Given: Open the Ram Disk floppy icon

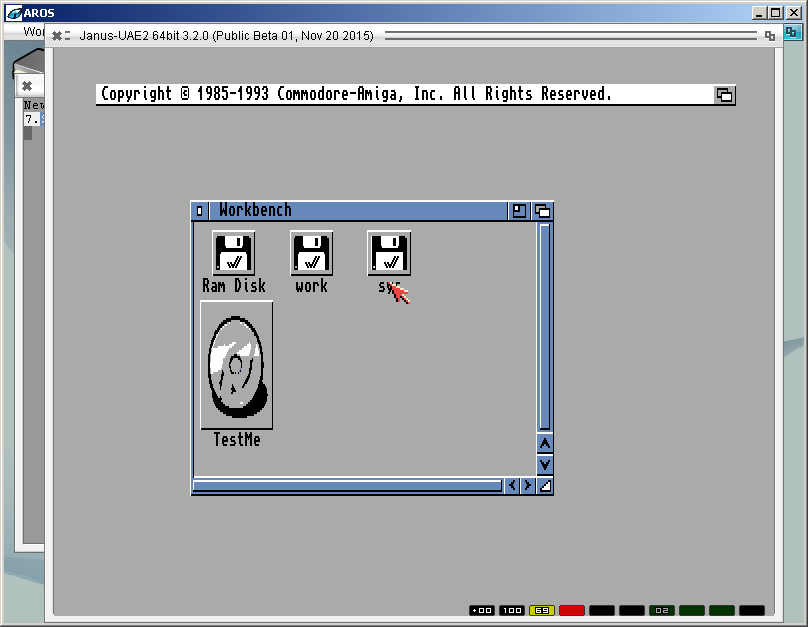Looking at the screenshot, I should click(234, 253).
